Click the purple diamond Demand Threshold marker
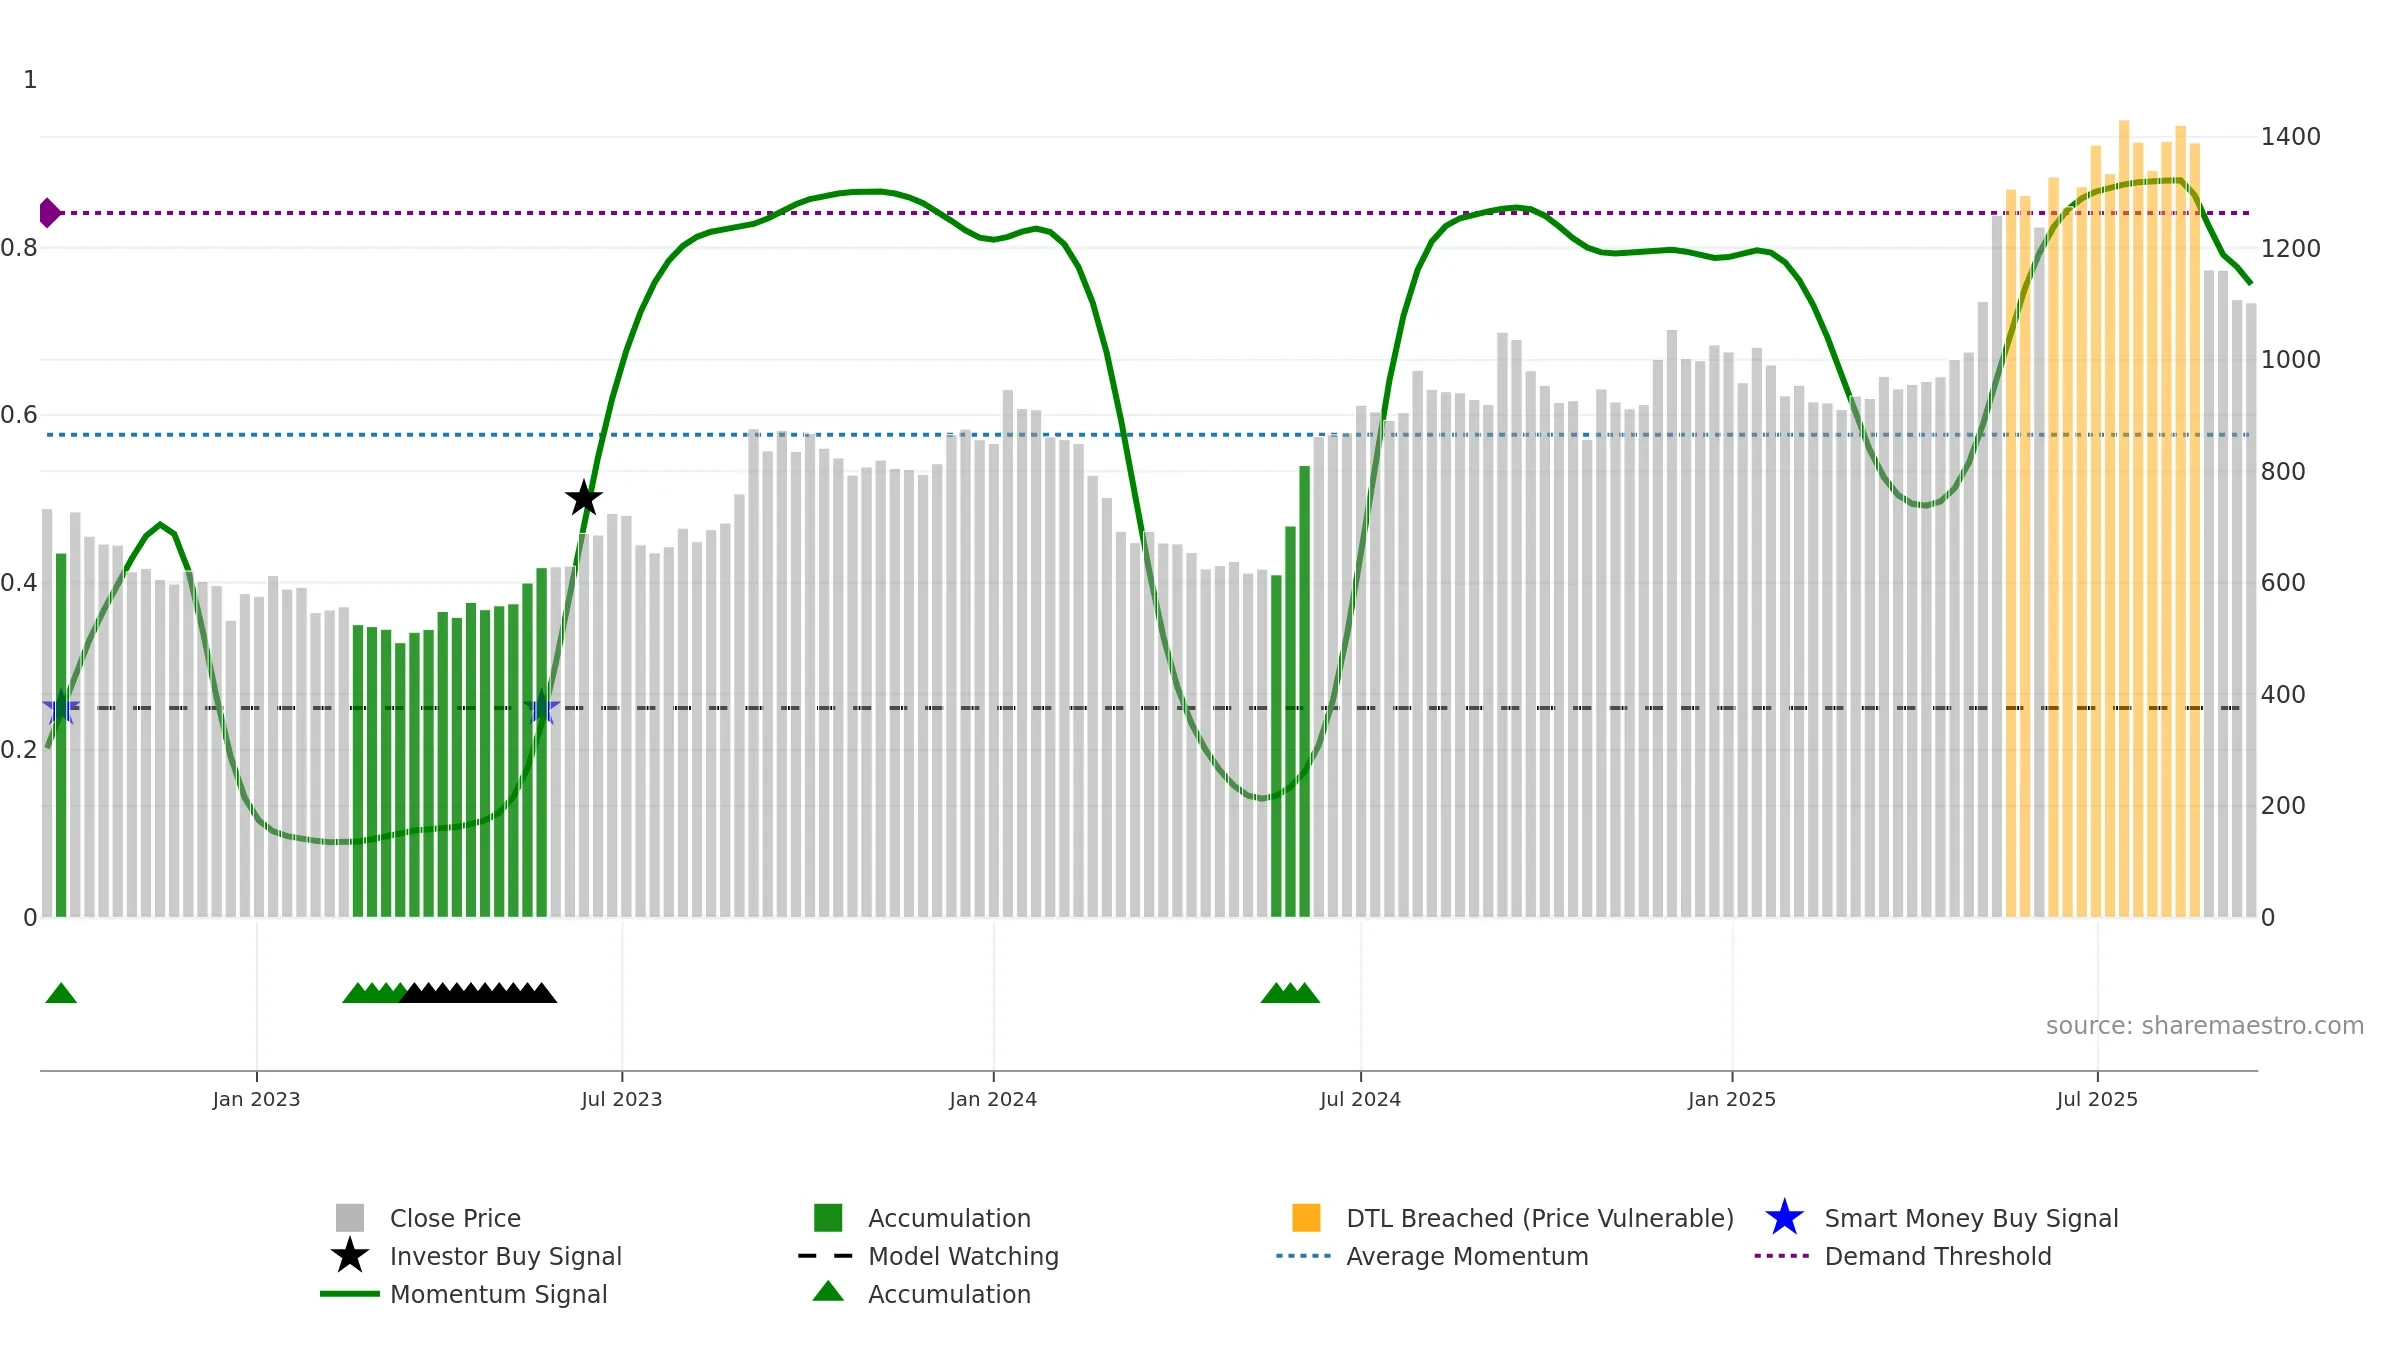The width and height of the screenshot is (2400, 1350). (49, 213)
